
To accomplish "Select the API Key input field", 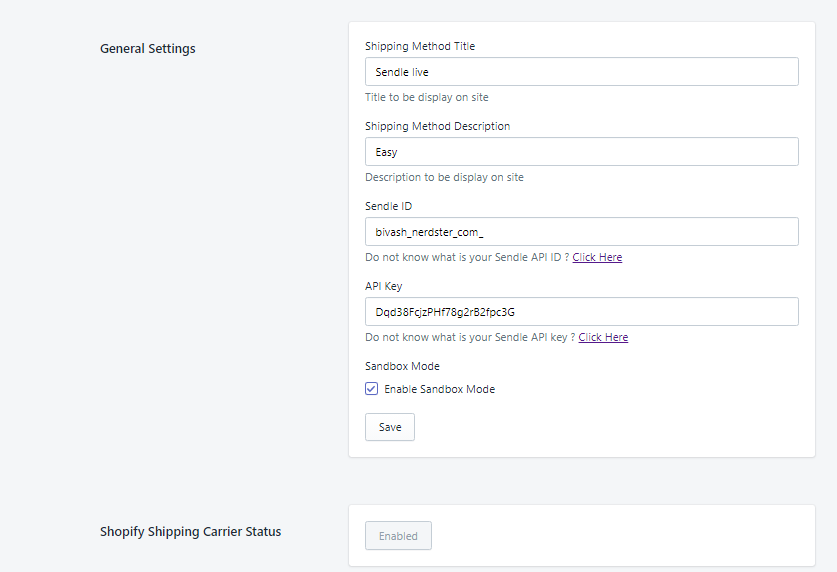I will click(581, 312).
